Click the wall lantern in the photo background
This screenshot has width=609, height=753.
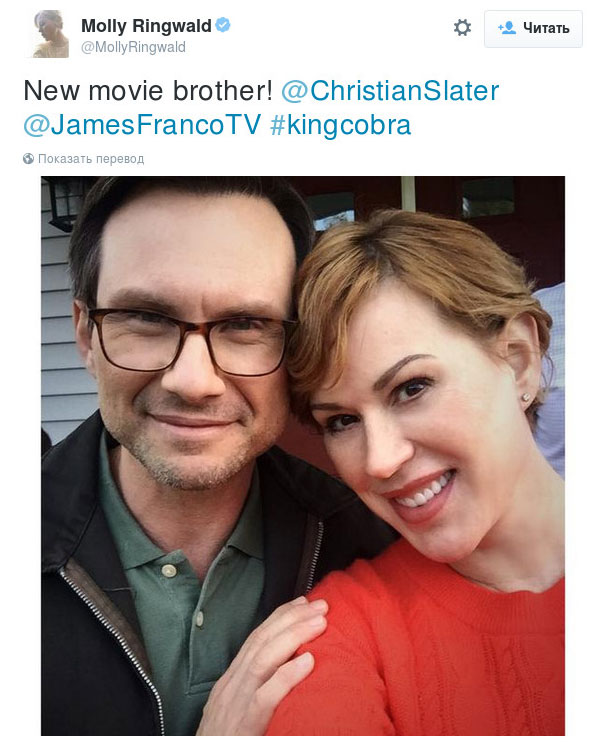coord(65,203)
